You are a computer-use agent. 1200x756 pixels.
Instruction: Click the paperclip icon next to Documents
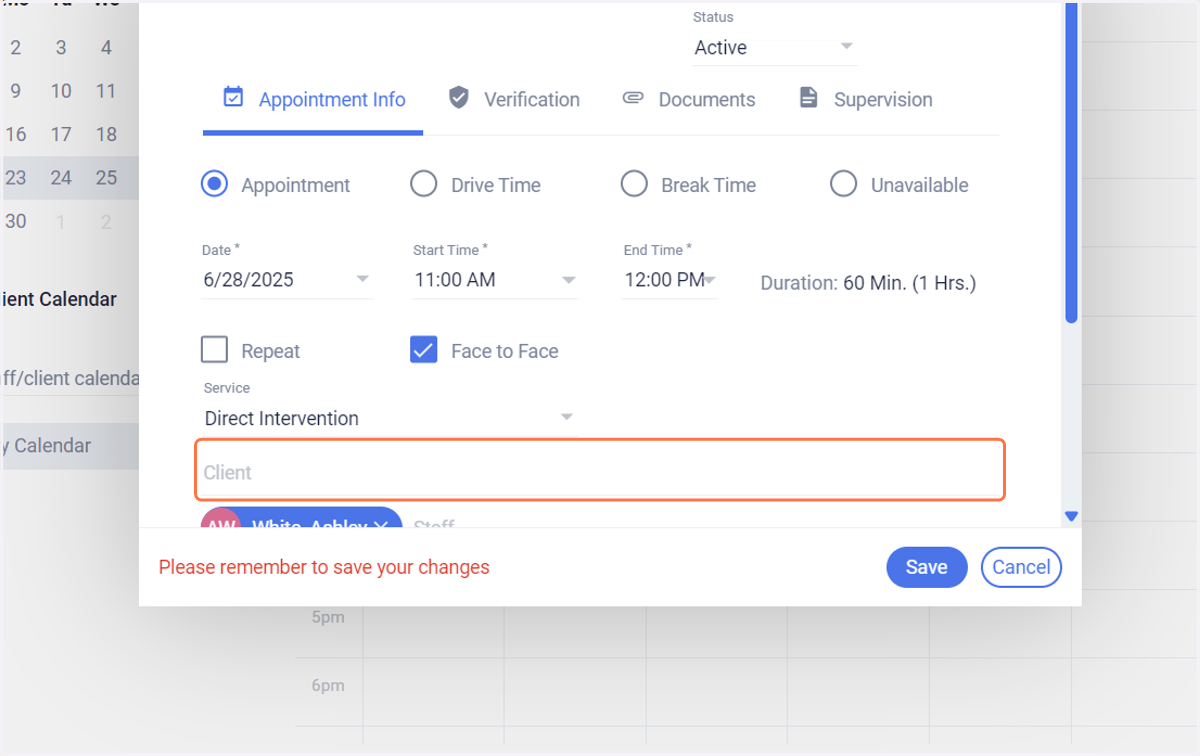pyautogui.click(x=632, y=98)
